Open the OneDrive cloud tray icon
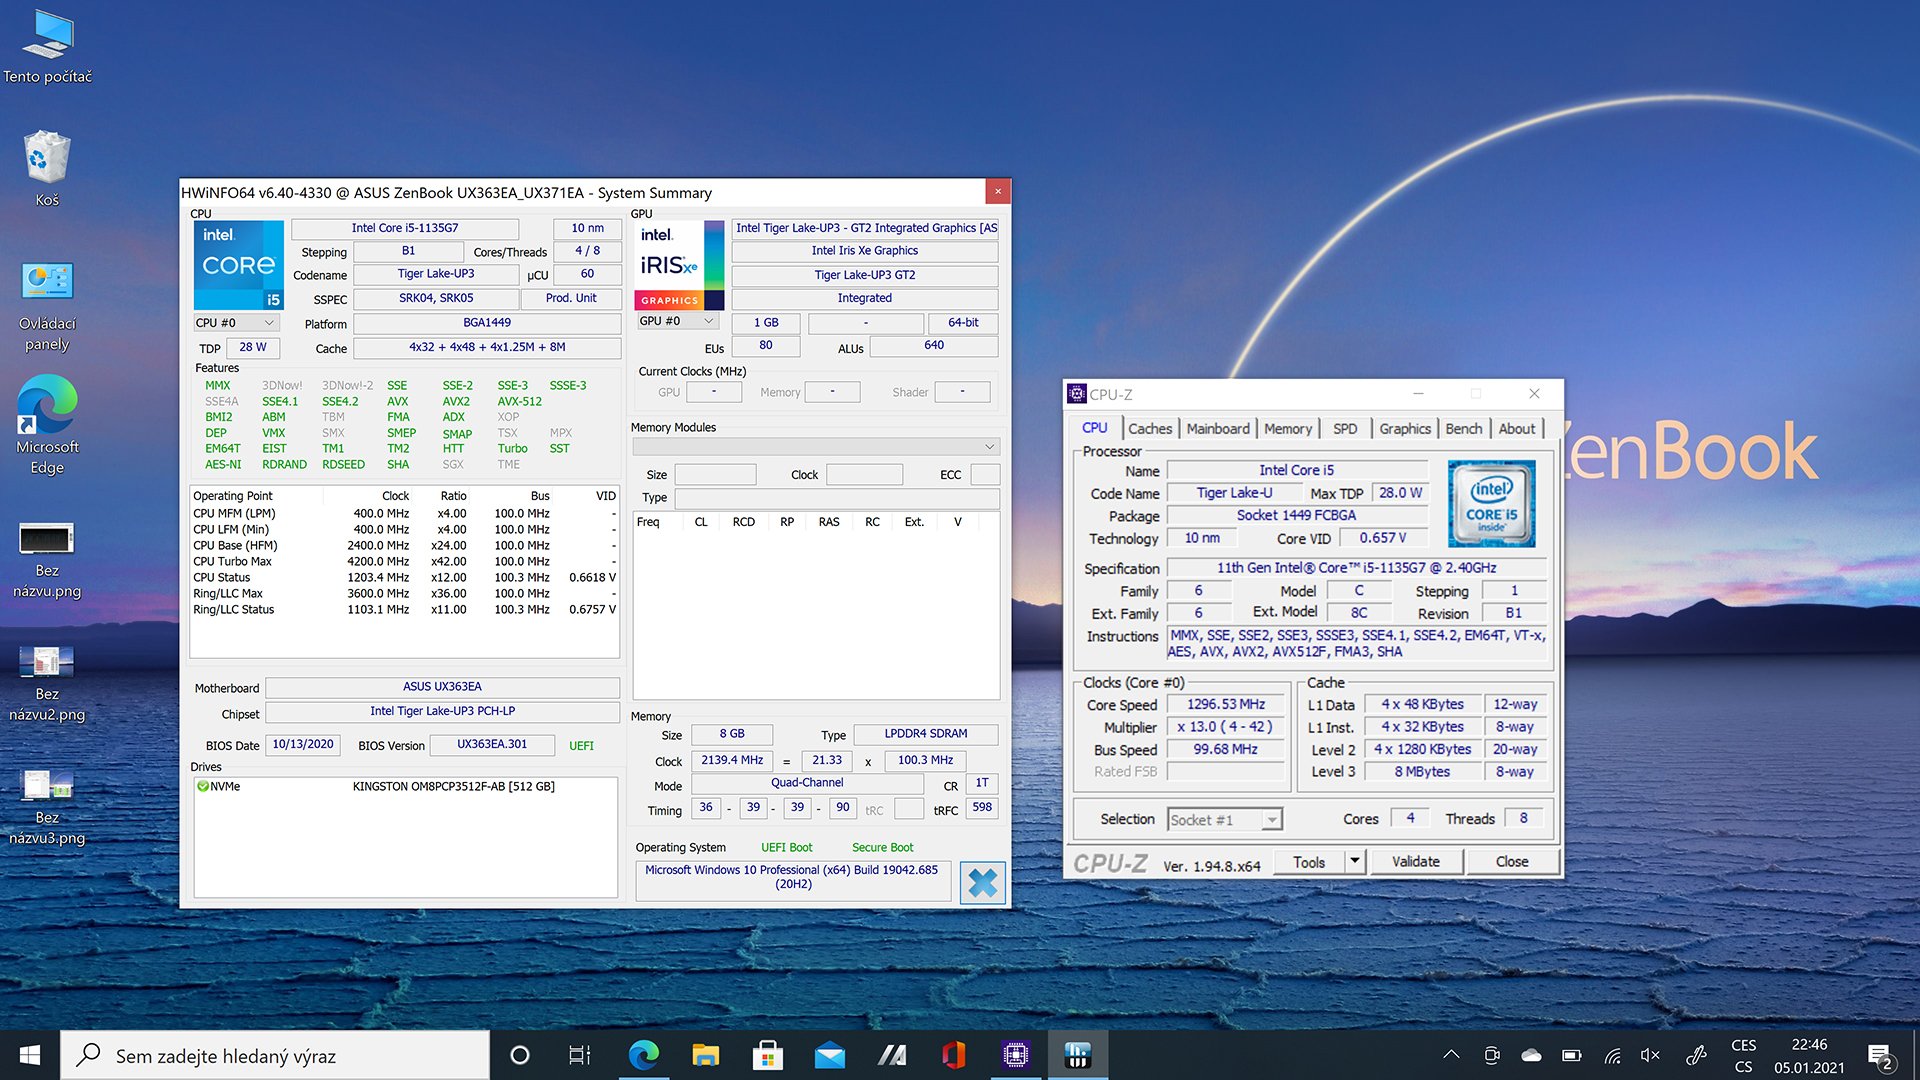The image size is (1920, 1080). pos(1531,1055)
